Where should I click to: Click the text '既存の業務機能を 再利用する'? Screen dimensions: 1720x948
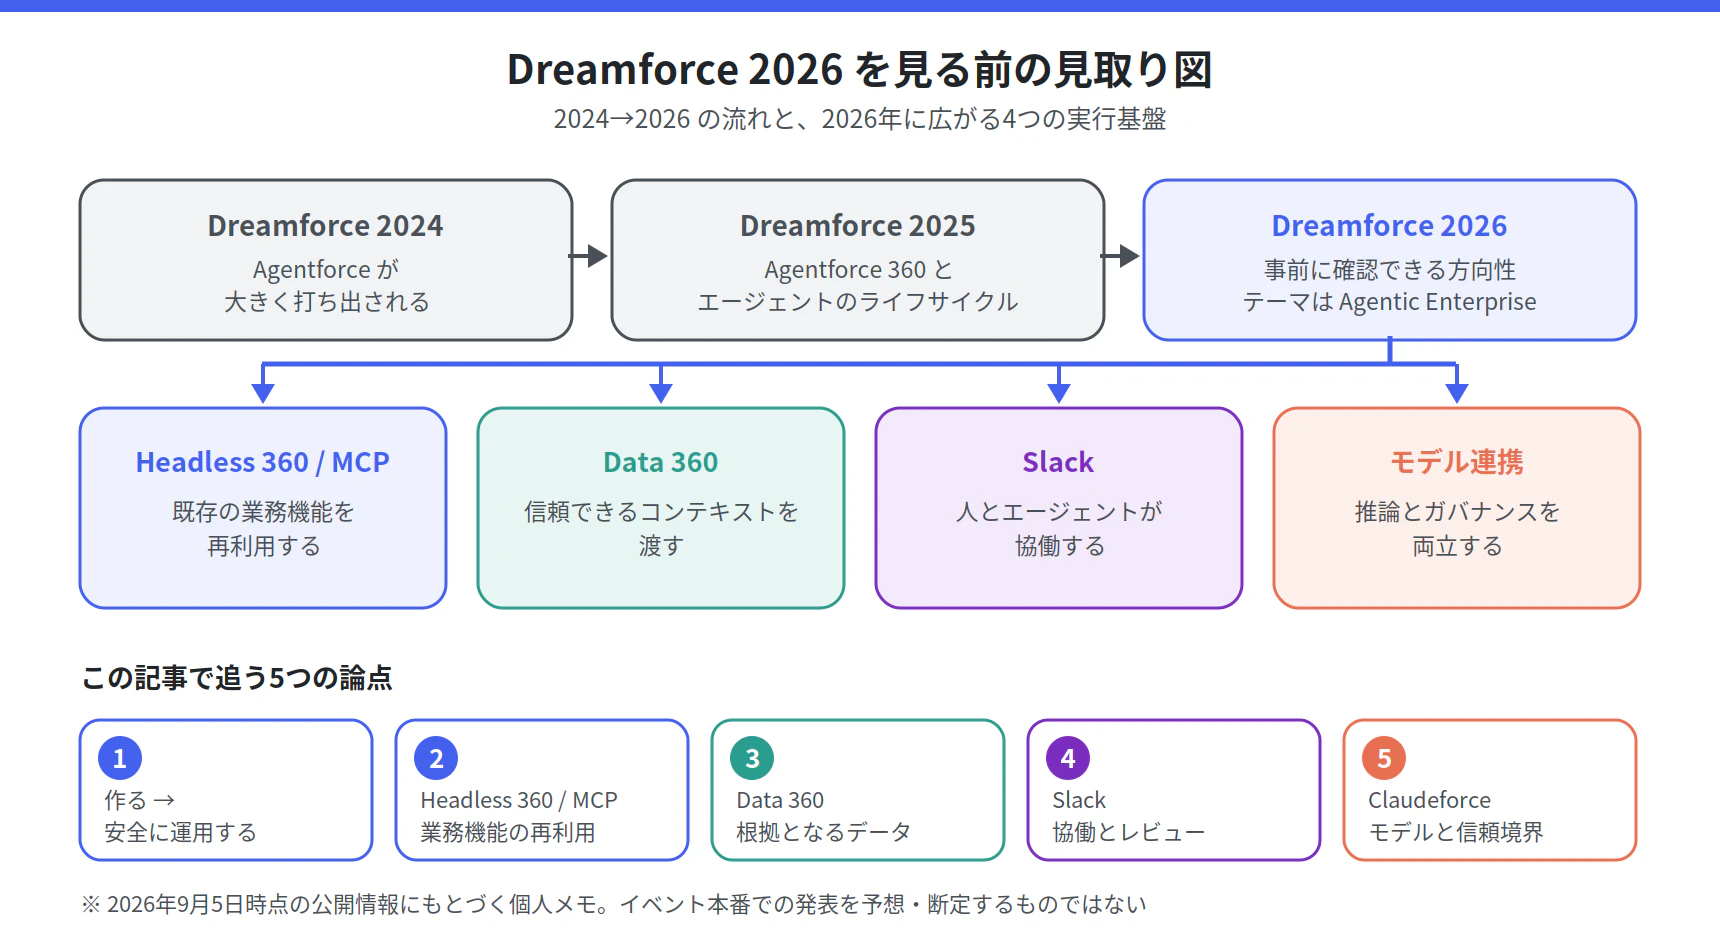263,529
